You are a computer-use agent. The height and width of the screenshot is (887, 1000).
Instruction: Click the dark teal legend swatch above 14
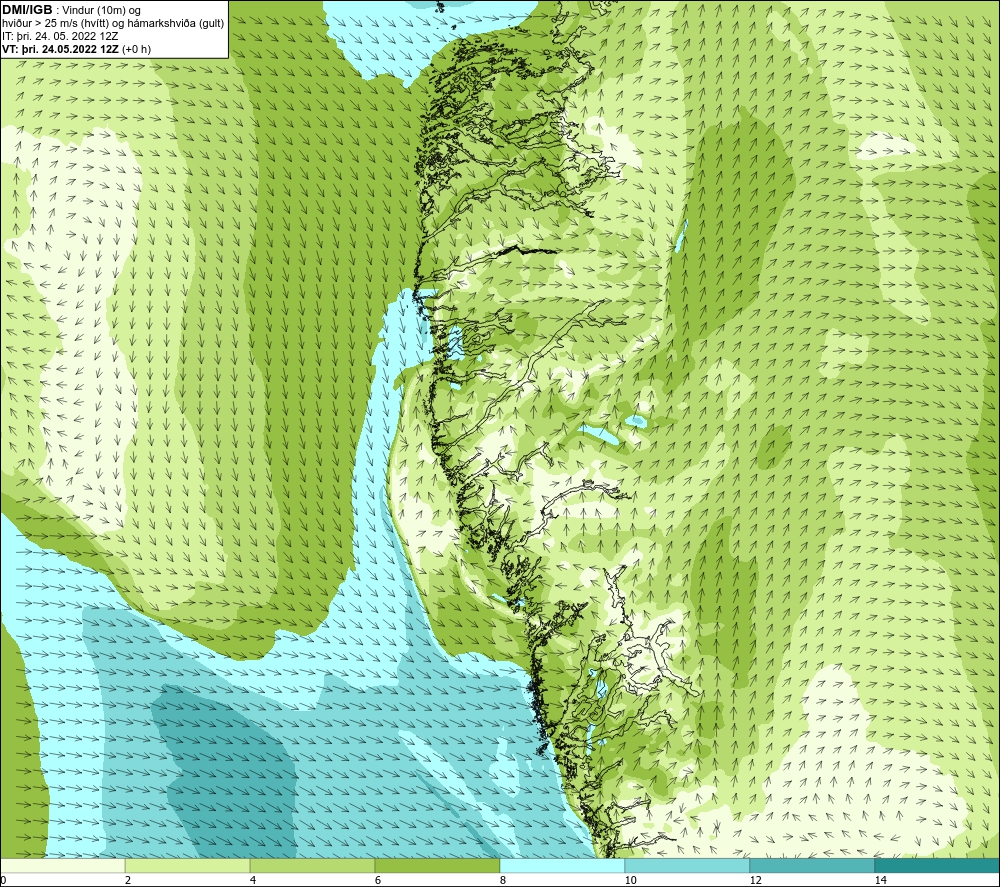(x=938, y=865)
